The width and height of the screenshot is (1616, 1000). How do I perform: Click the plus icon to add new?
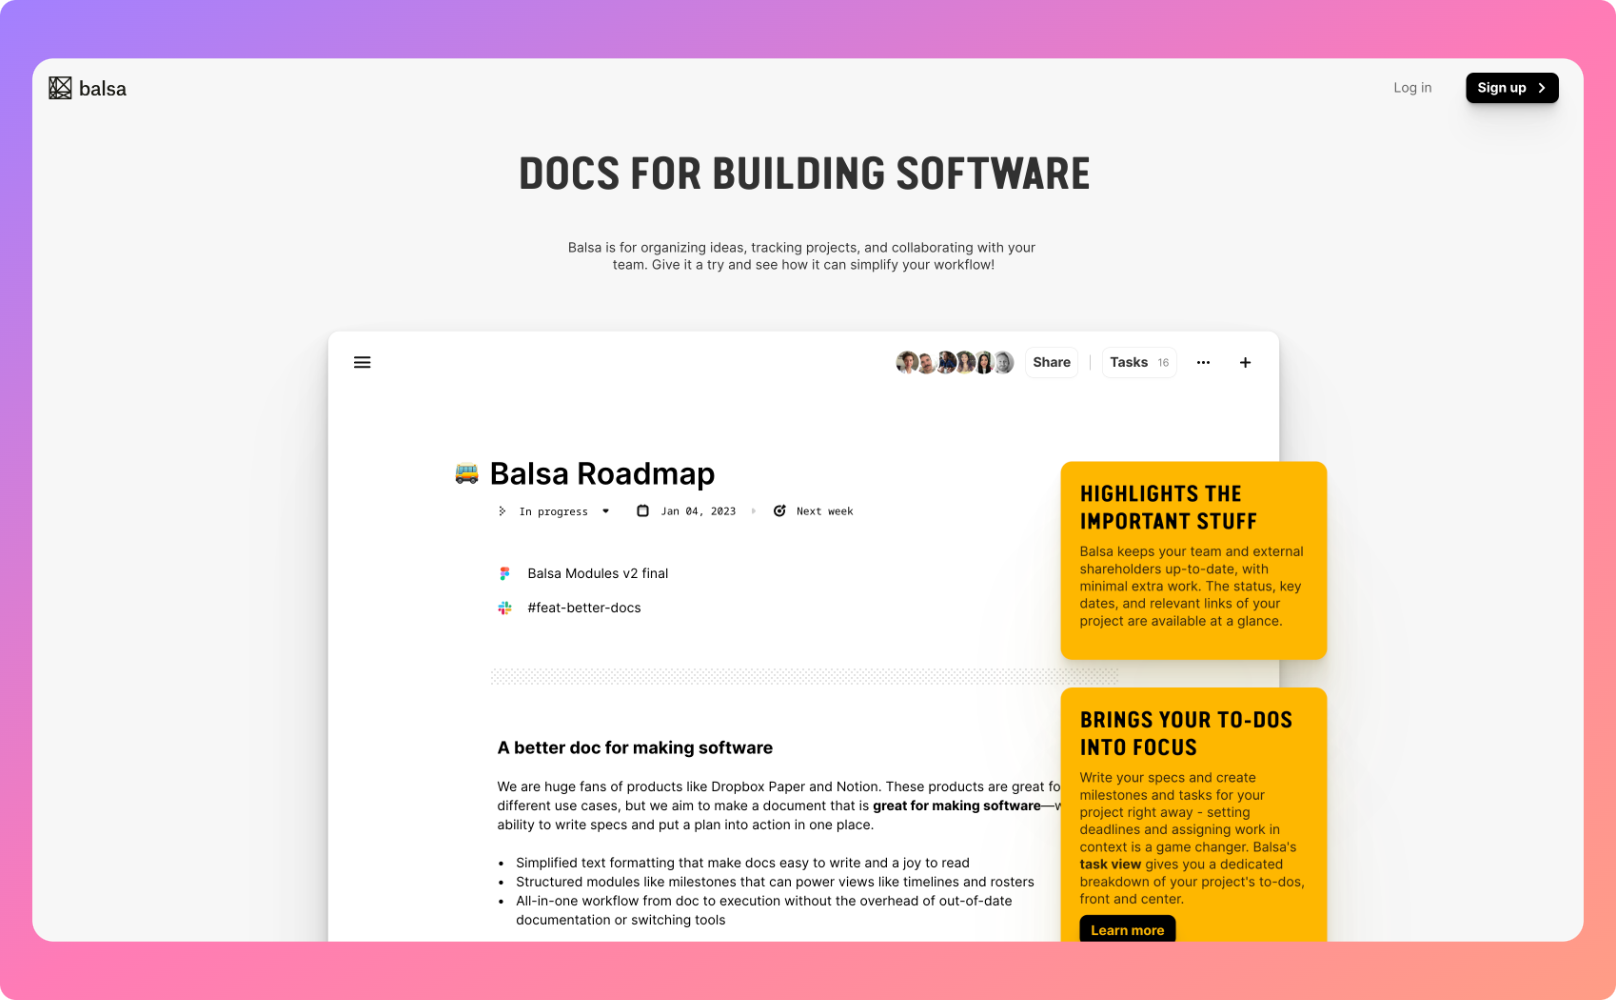pyautogui.click(x=1245, y=362)
